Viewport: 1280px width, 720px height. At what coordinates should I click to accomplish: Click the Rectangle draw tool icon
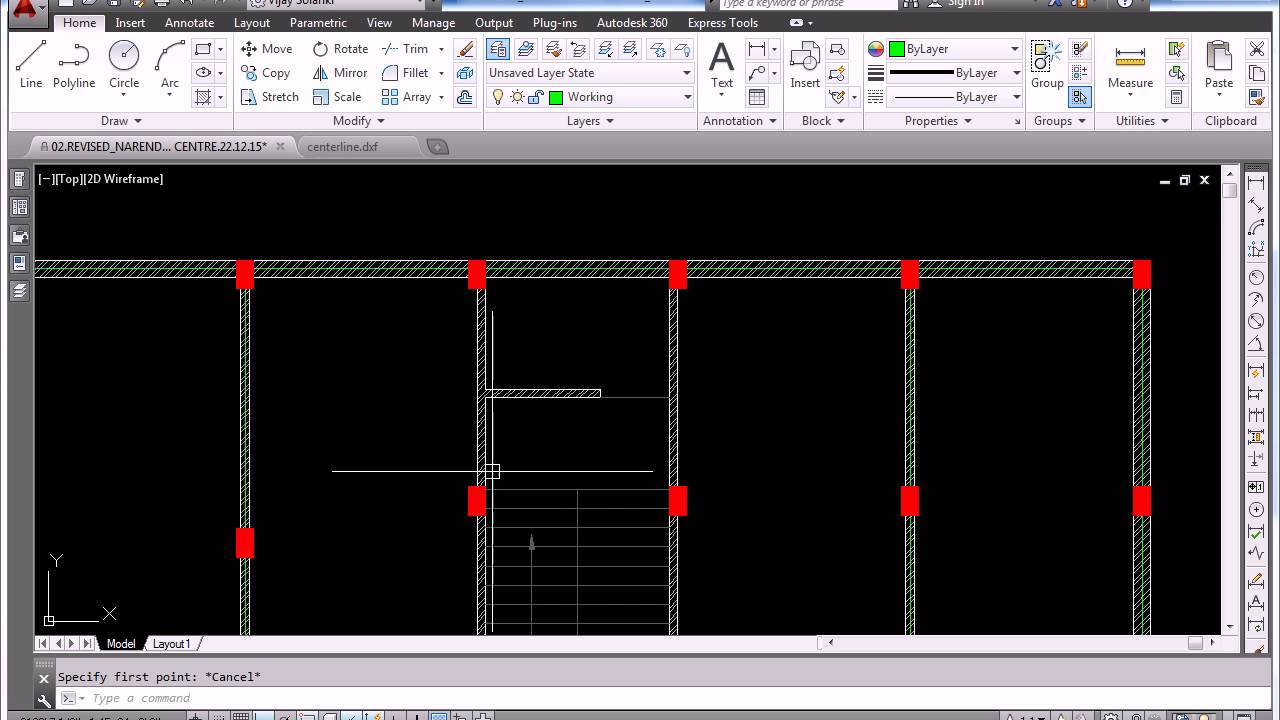click(x=203, y=48)
